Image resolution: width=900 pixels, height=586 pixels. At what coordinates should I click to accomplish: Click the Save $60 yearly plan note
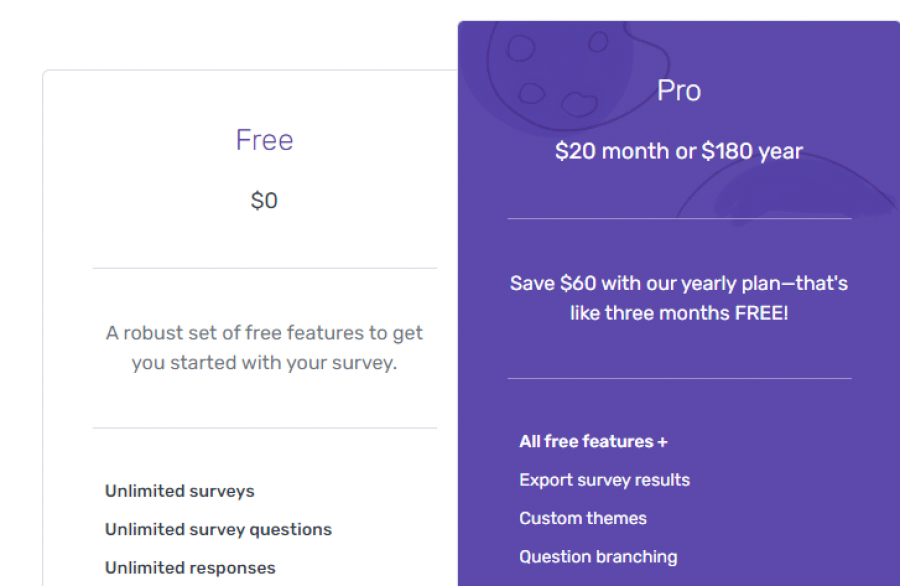[679, 298]
